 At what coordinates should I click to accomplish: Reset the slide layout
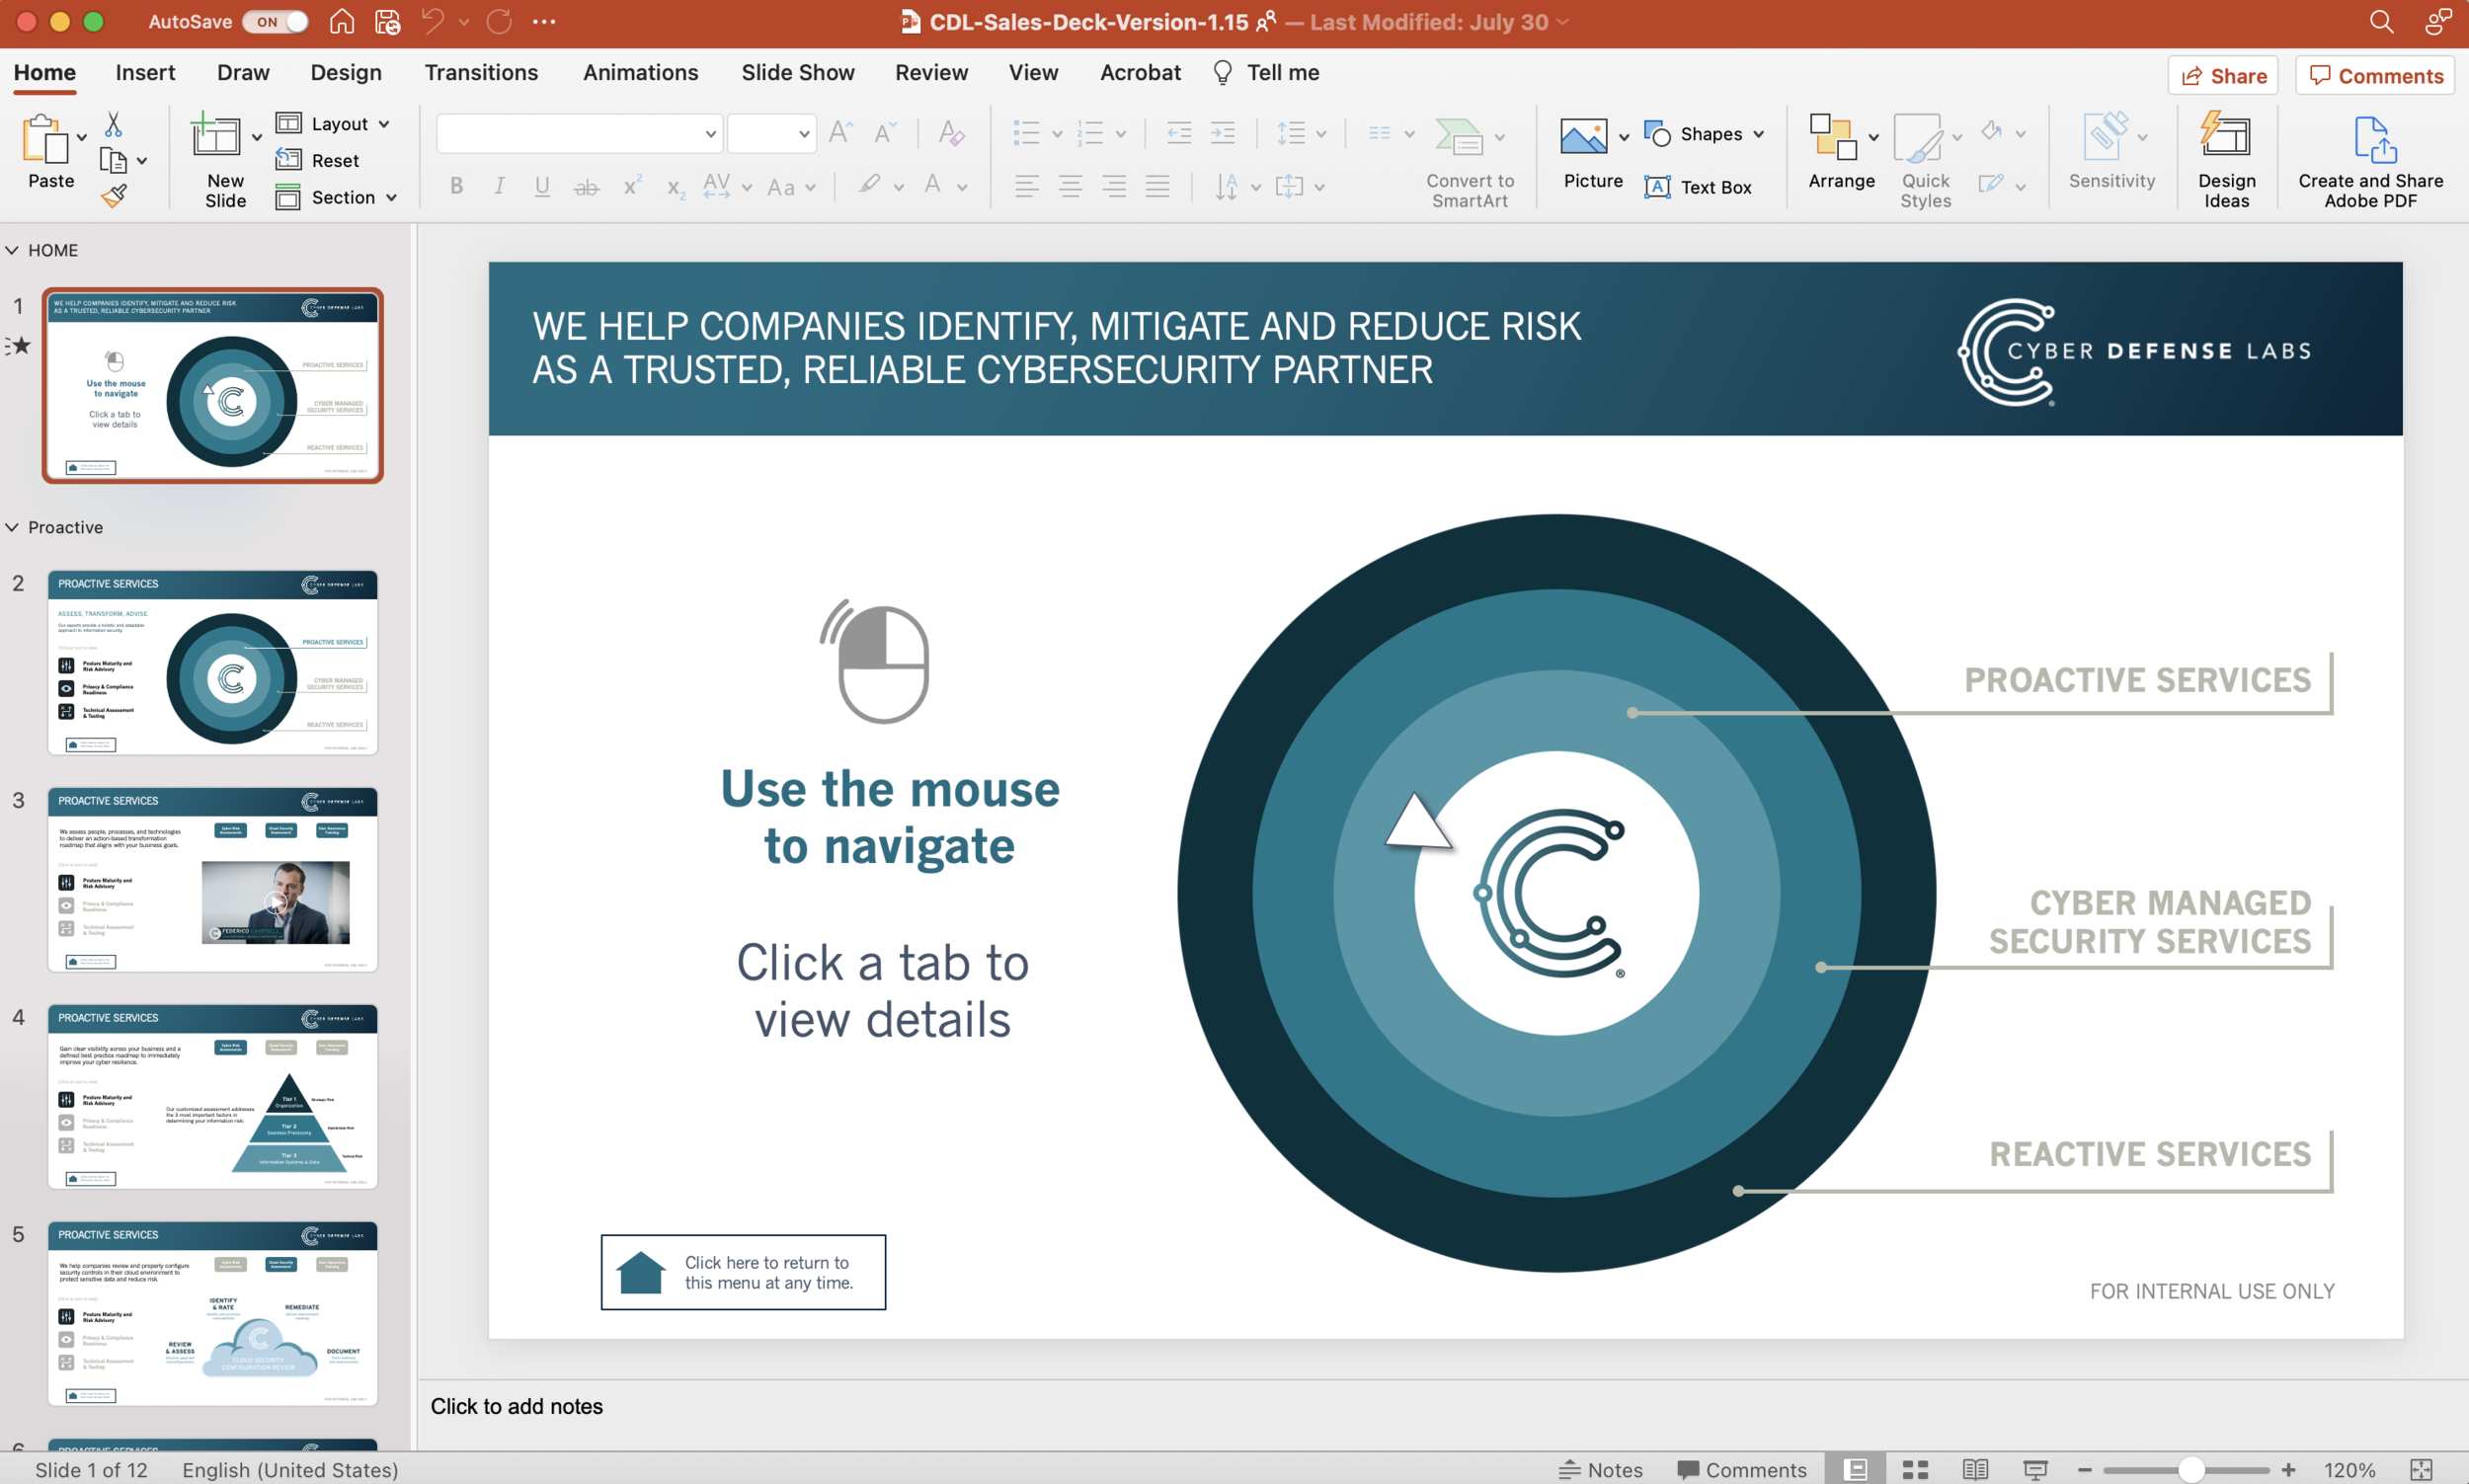click(317, 160)
